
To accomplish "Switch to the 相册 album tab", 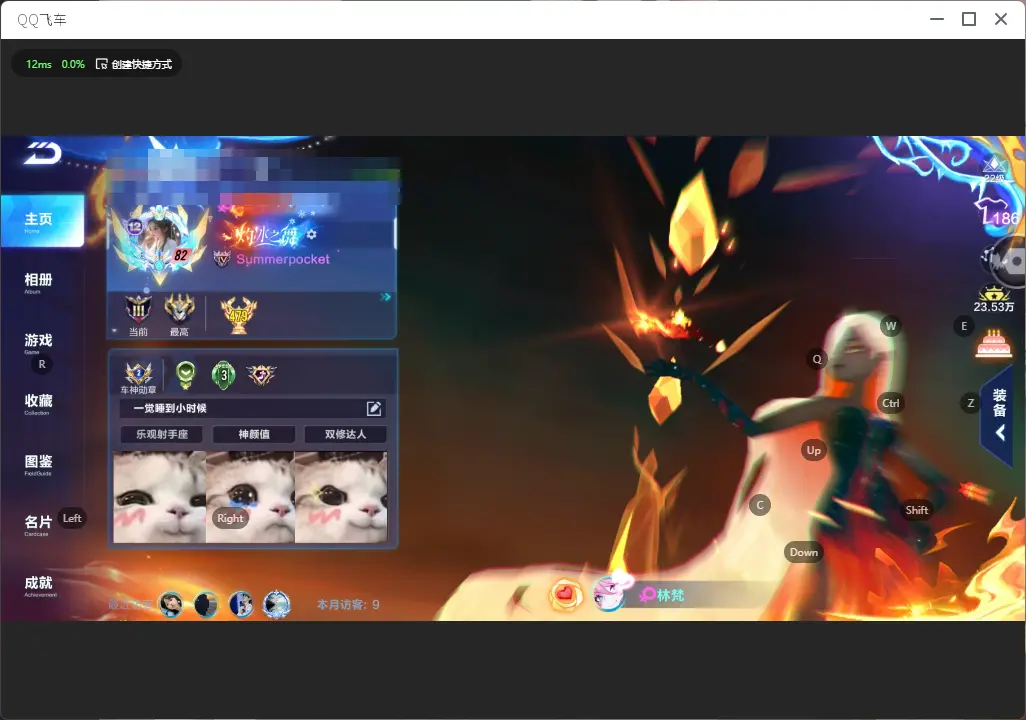I will [x=39, y=283].
